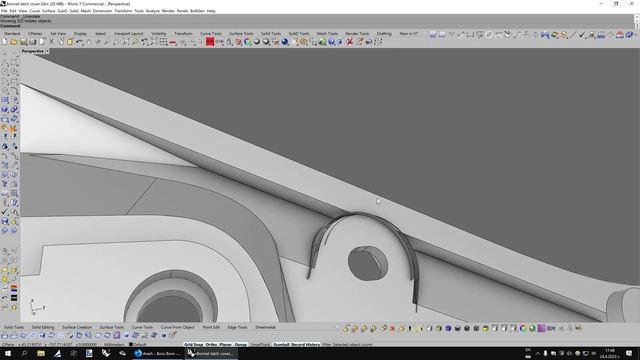The width and height of the screenshot is (640, 360).
Task: Click the four-viewport layout icon
Action: pyautogui.click(x=163, y=42)
